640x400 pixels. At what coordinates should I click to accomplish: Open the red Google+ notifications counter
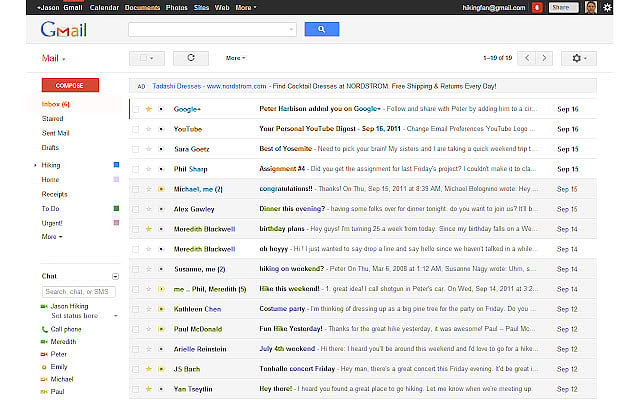tap(537, 7)
